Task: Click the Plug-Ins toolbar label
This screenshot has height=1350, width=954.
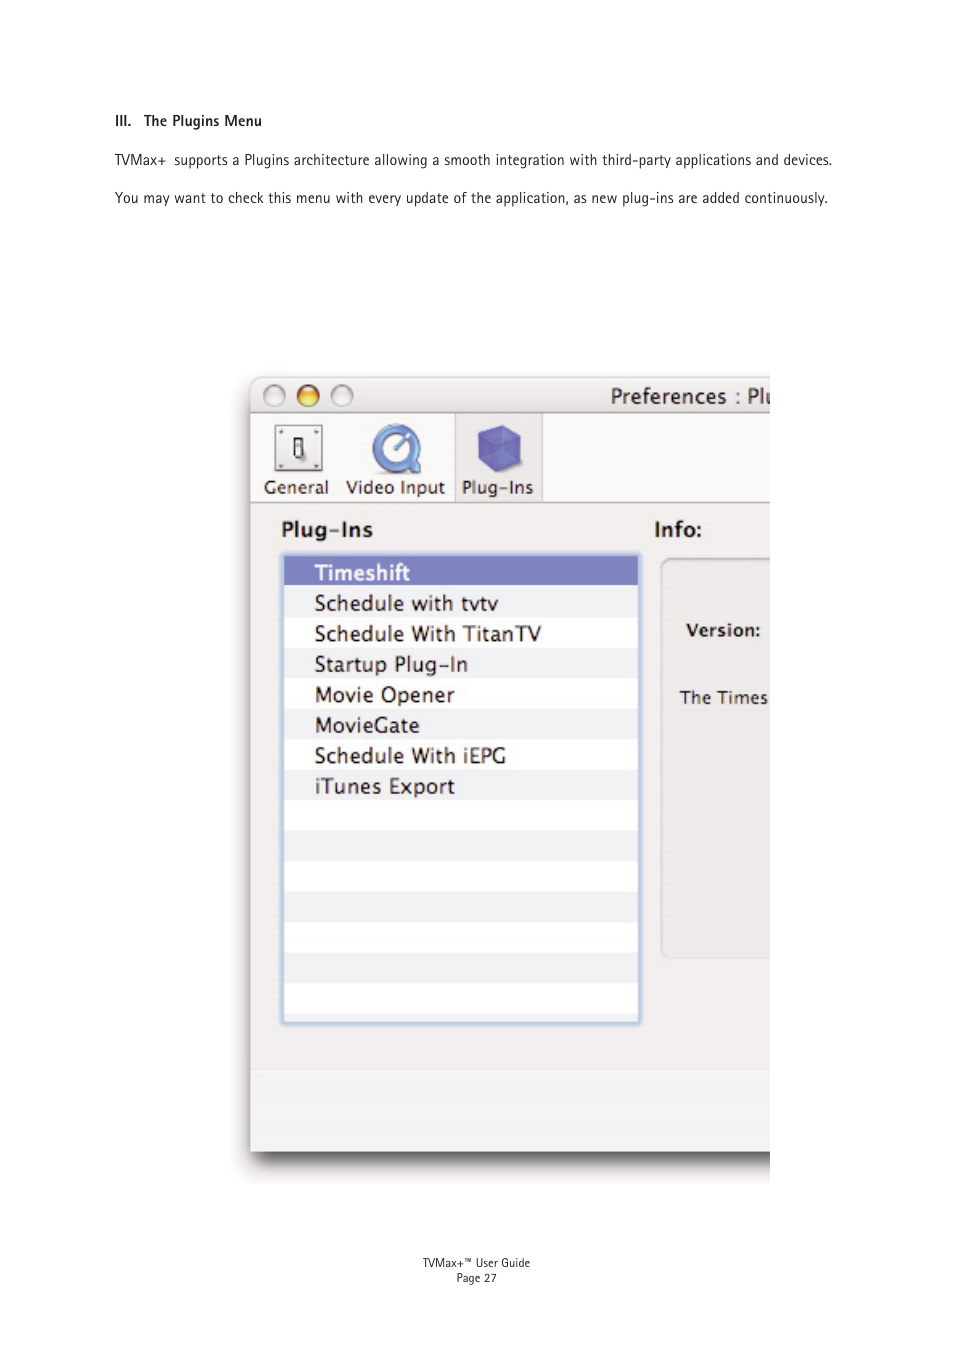Action: coord(497,487)
